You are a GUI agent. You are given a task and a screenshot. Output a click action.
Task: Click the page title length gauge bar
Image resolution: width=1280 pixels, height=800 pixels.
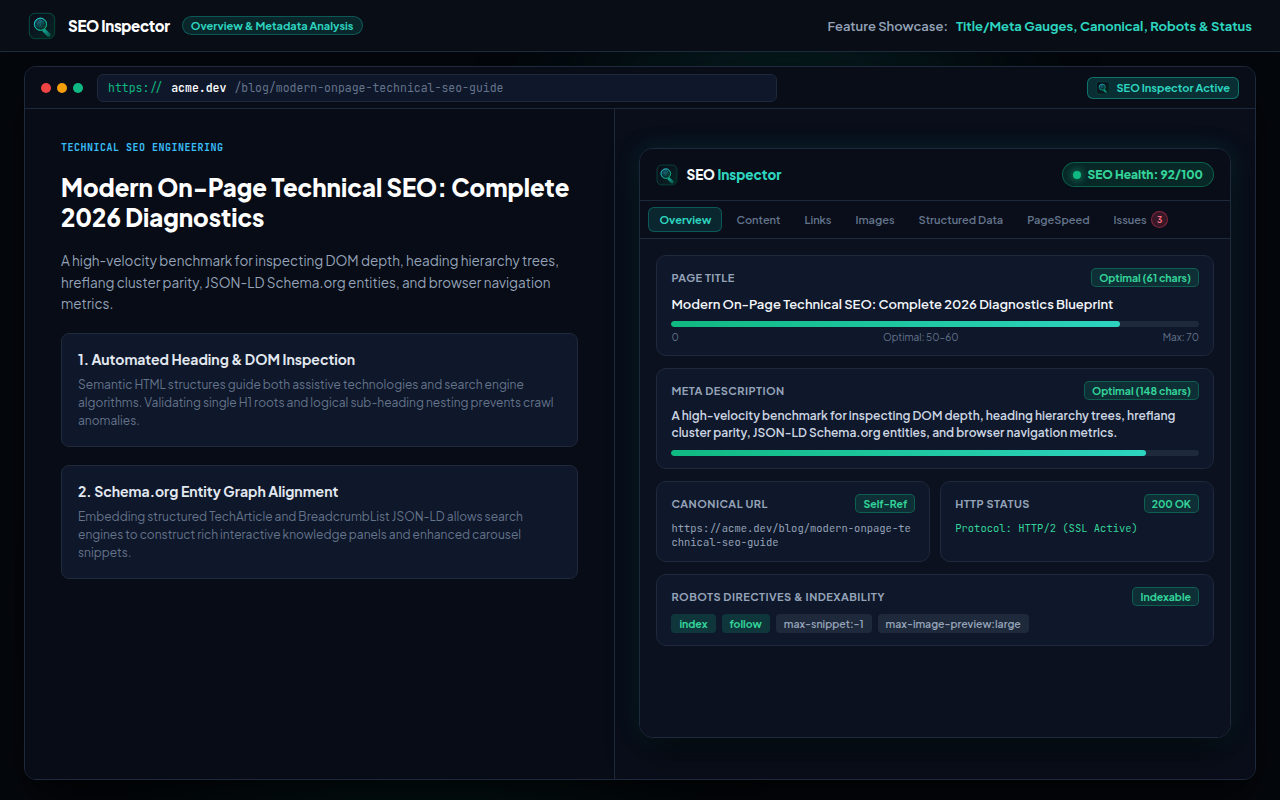tap(935, 324)
